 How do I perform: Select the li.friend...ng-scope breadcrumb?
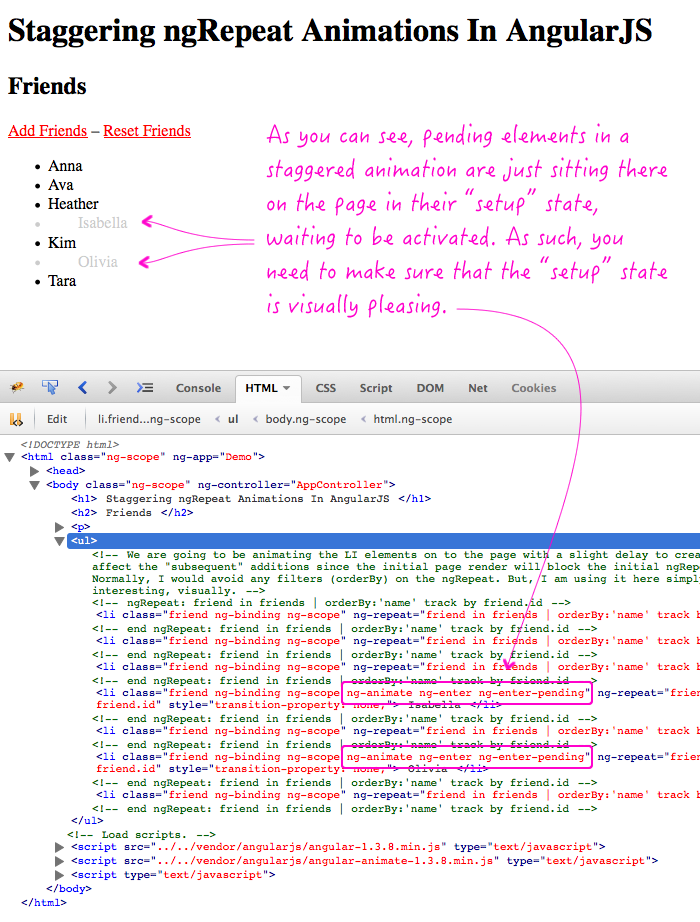pos(149,419)
